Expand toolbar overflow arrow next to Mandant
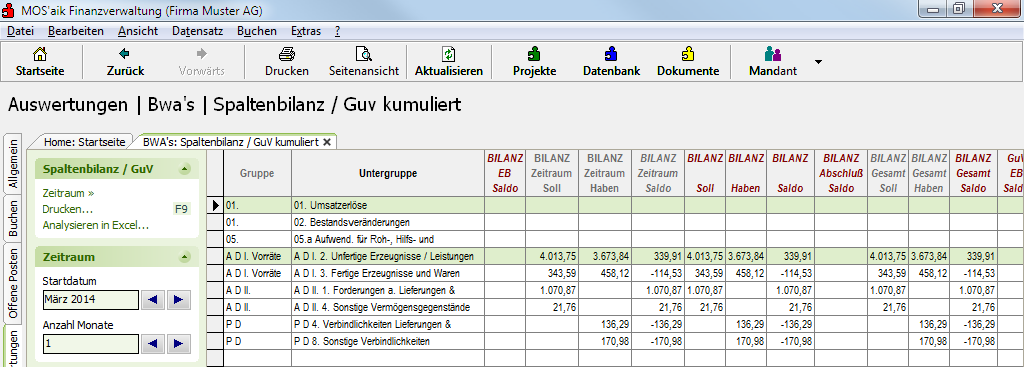The height and width of the screenshot is (367, 1024). (818, 62)
